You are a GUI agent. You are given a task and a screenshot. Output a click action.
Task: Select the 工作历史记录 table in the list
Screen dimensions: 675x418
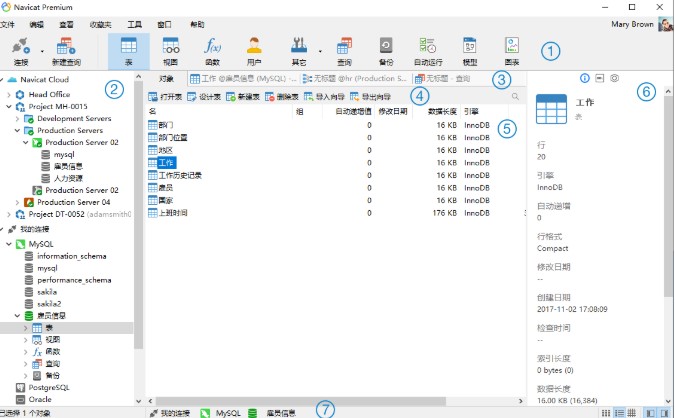tap(180, 174)
